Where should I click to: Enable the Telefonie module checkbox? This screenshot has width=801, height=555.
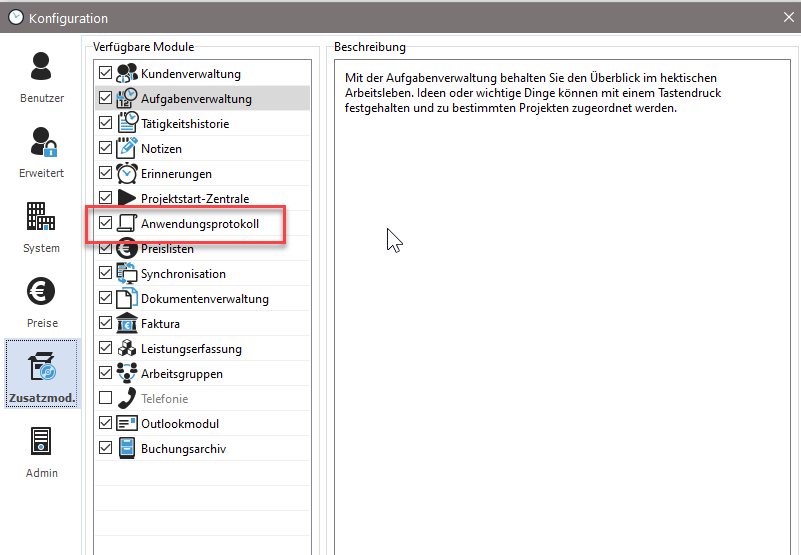105,398
